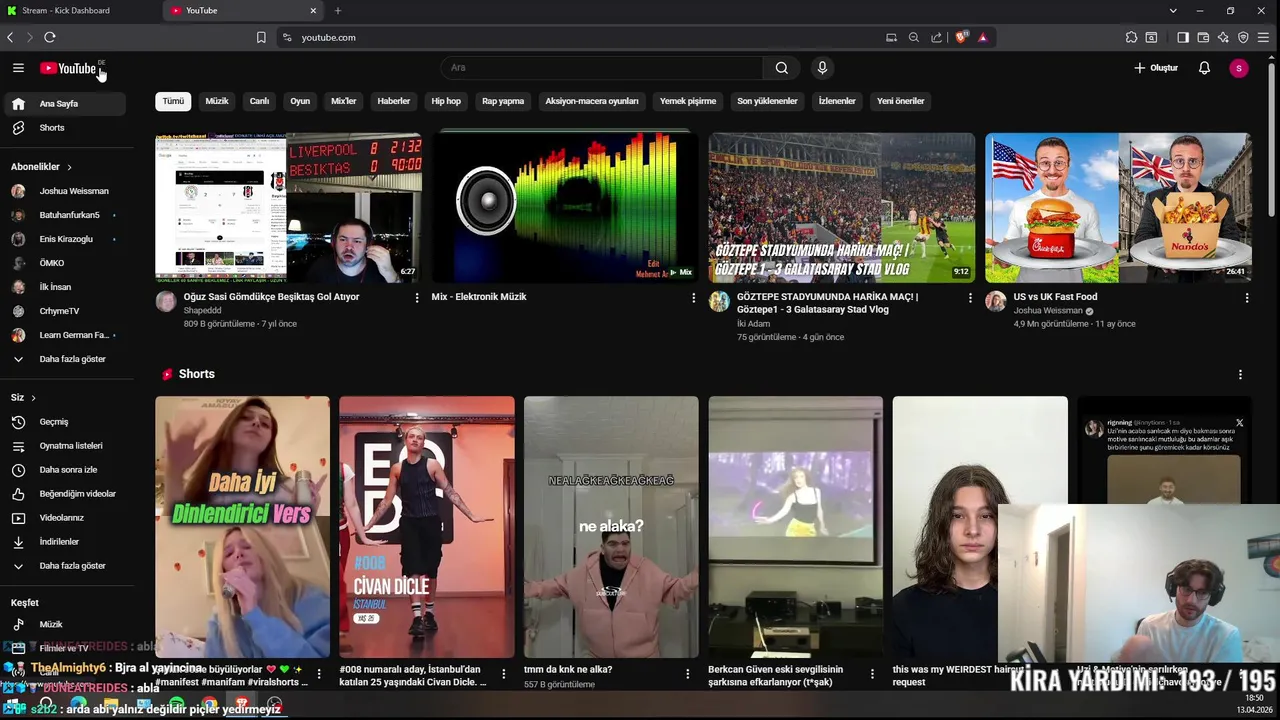Bookmark this page with bookmark icon

tap(261, 37)
